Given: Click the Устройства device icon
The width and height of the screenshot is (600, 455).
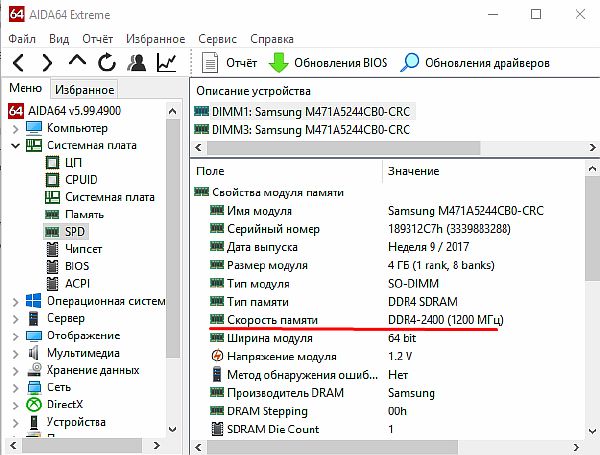Looking at the screenshot, I should [x=34, y=422].
